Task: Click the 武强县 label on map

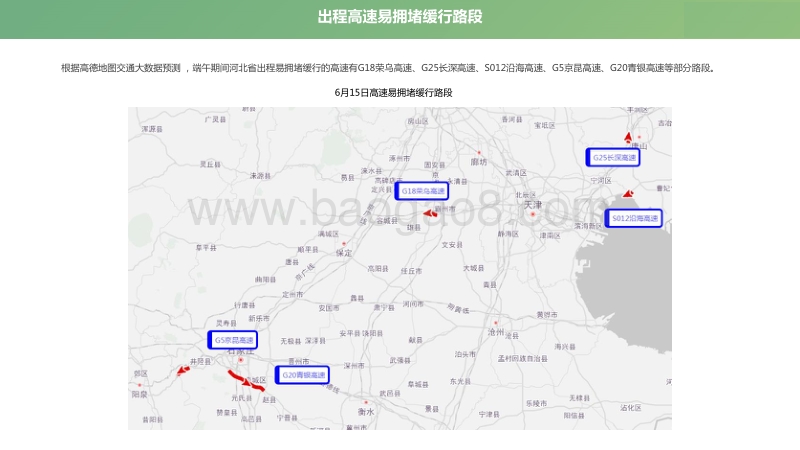Action: click(x=400, y=360)
